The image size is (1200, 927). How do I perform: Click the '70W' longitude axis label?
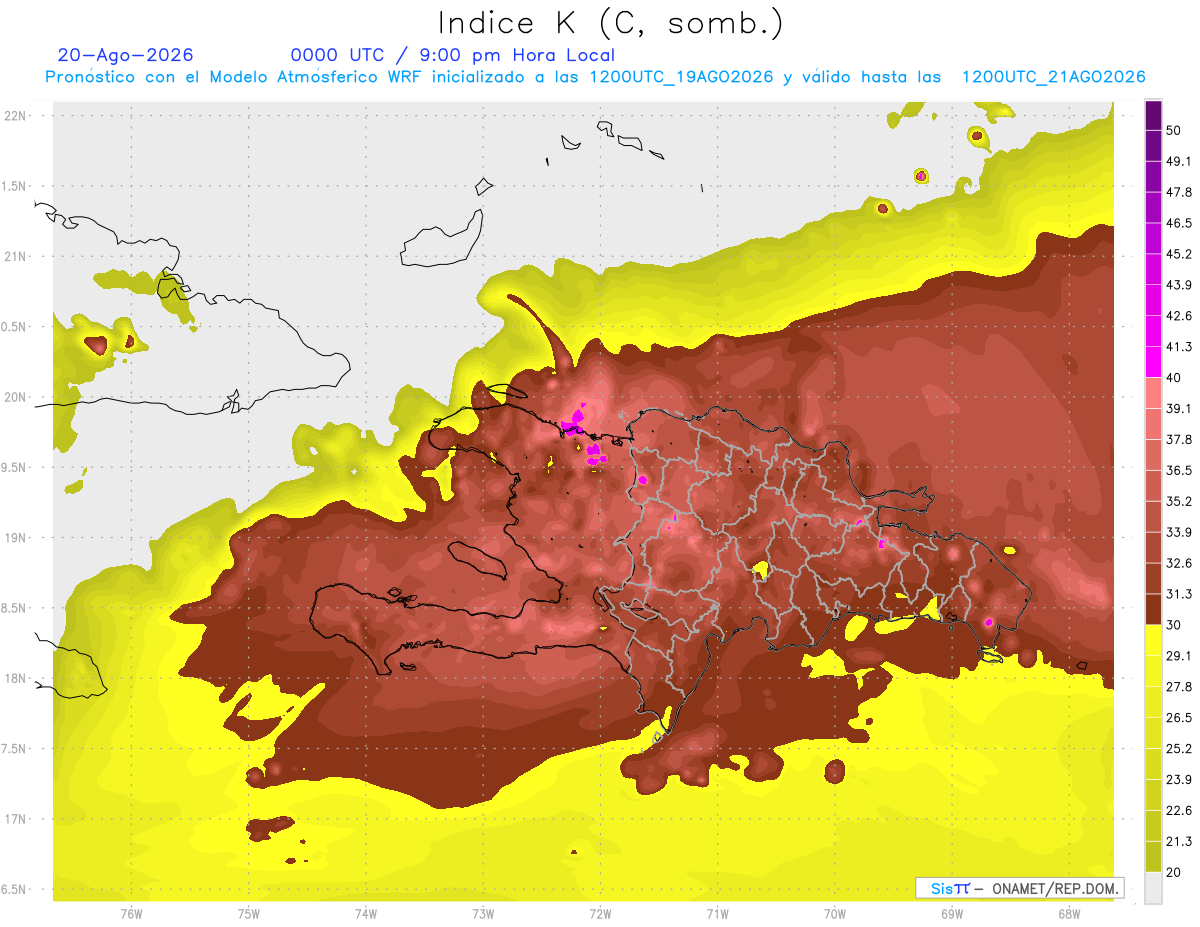835,914
